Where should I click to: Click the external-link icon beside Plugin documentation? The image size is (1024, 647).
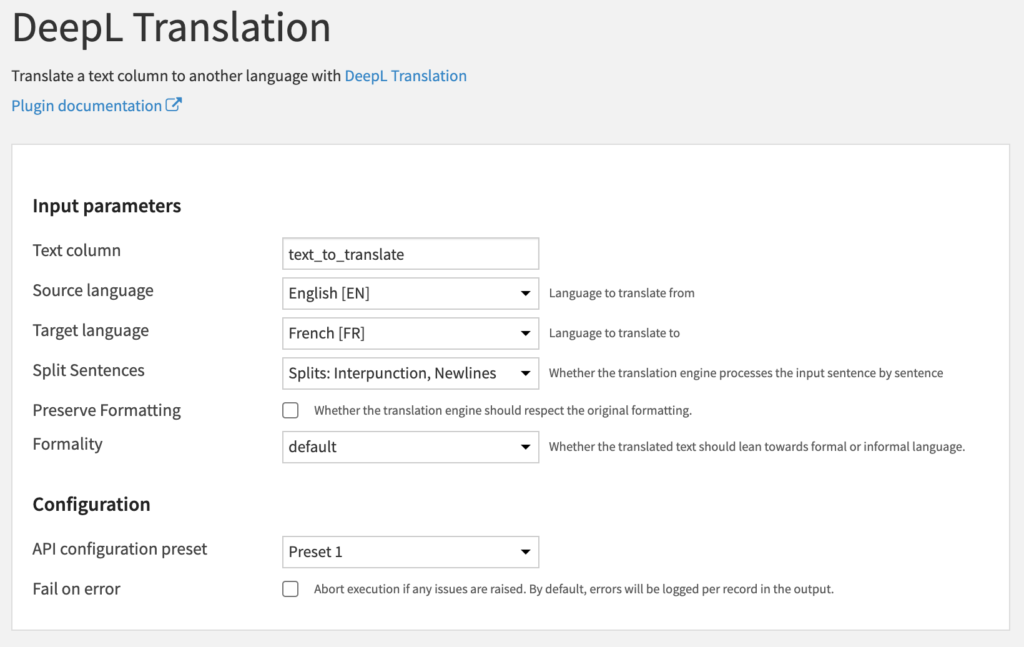pos(175,105)
